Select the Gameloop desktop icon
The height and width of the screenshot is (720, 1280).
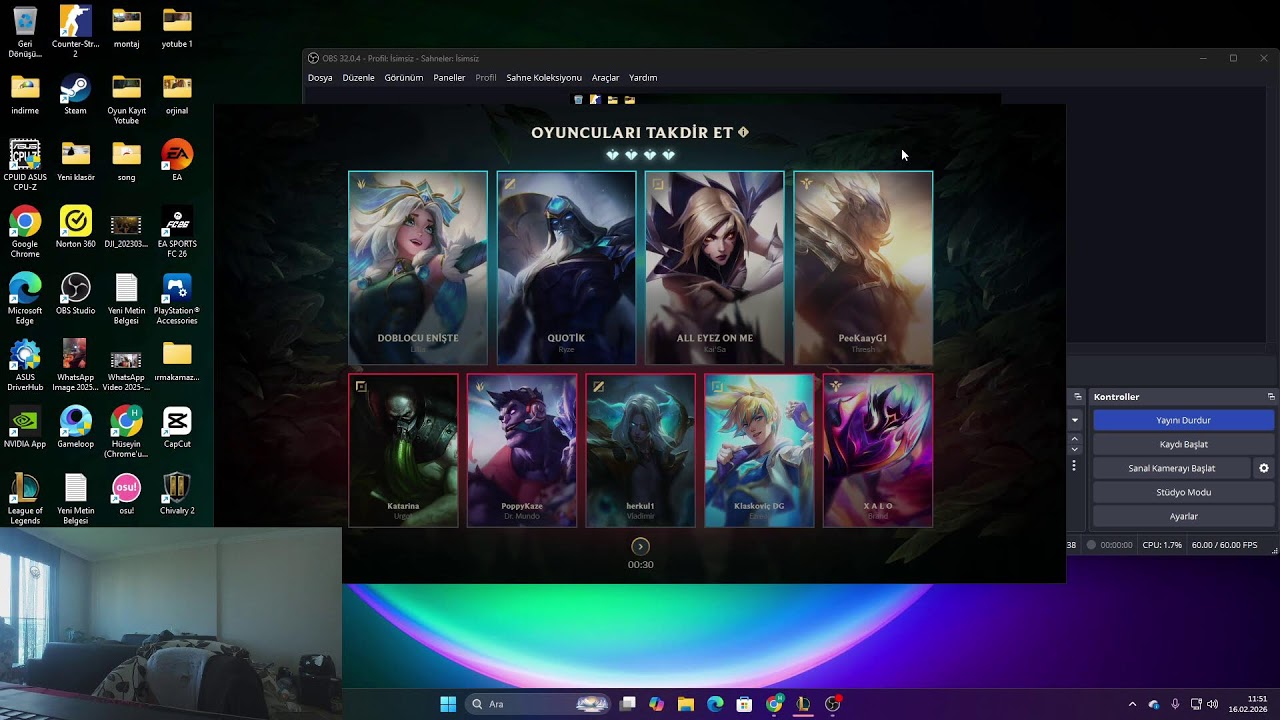pyautogui.click(x=75, y=428)
